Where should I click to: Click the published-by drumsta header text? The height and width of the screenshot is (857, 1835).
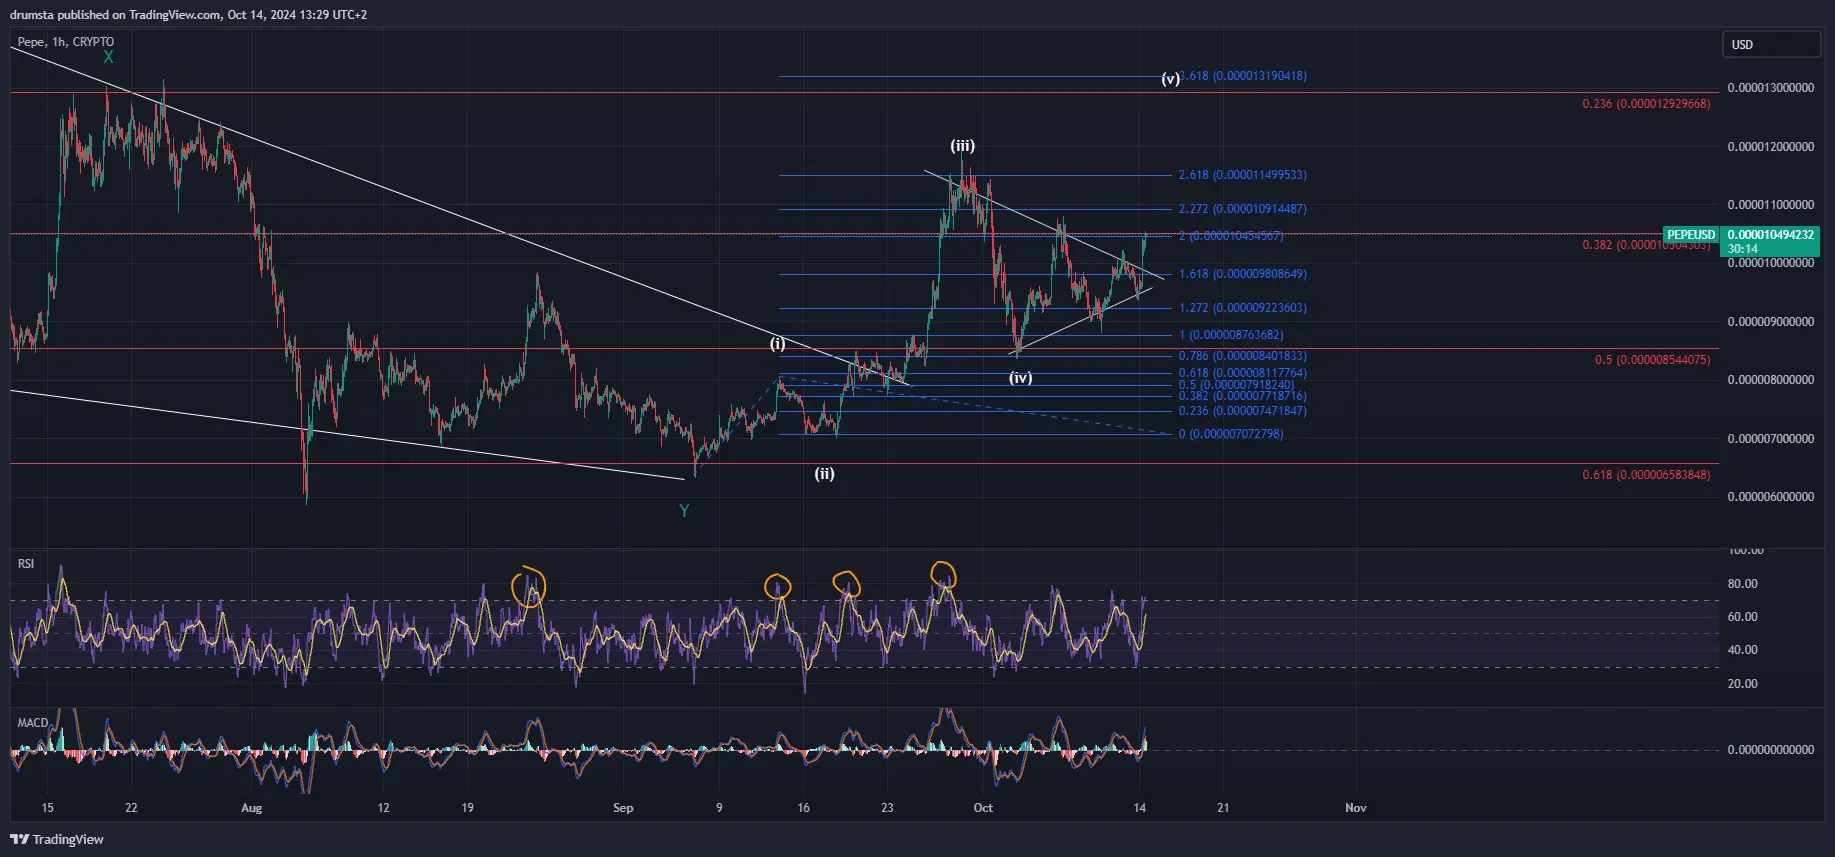[188, 15]
